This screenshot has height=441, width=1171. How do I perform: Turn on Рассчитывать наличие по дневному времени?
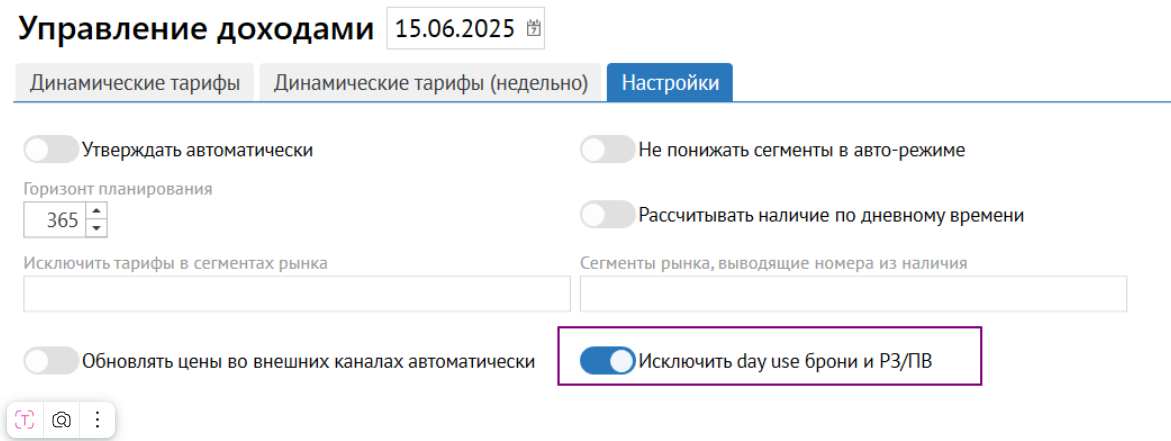(607, 215)
